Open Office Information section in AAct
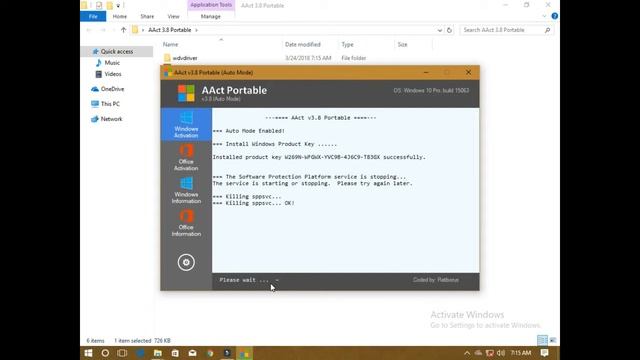 coord(186,223)
